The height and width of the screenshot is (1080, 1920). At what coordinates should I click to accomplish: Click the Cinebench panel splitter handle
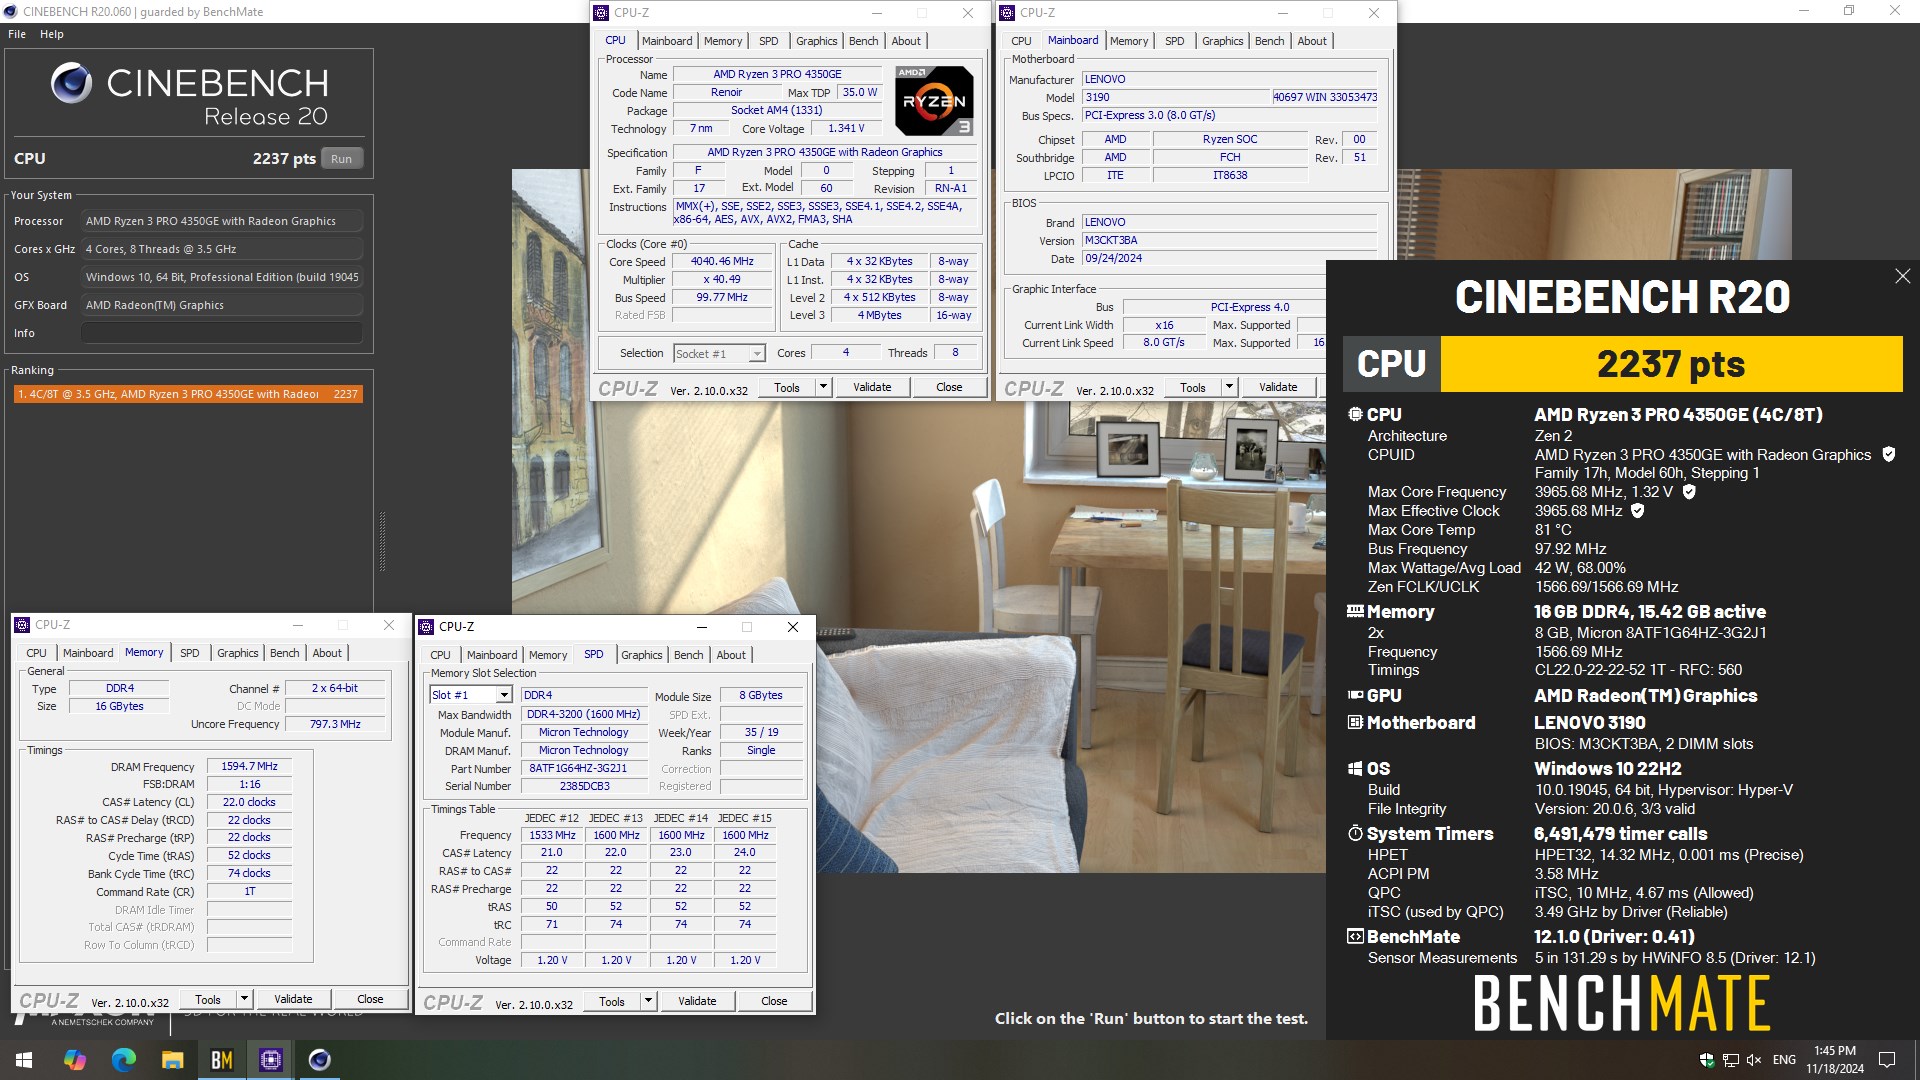tap(382, 541)
